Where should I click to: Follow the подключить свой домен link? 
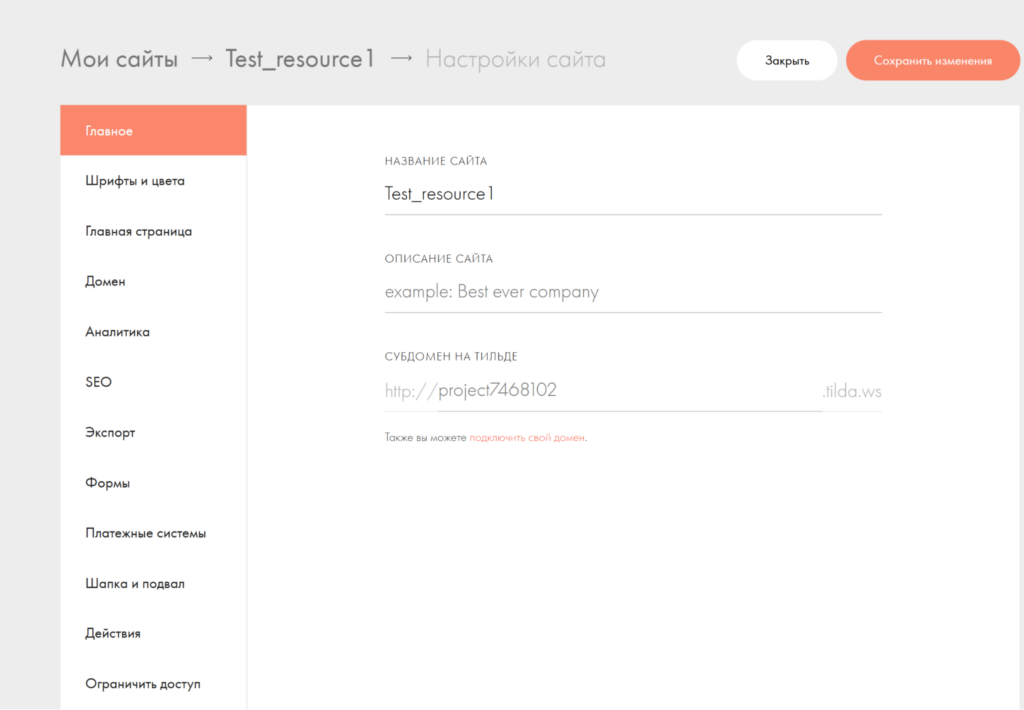526,438
